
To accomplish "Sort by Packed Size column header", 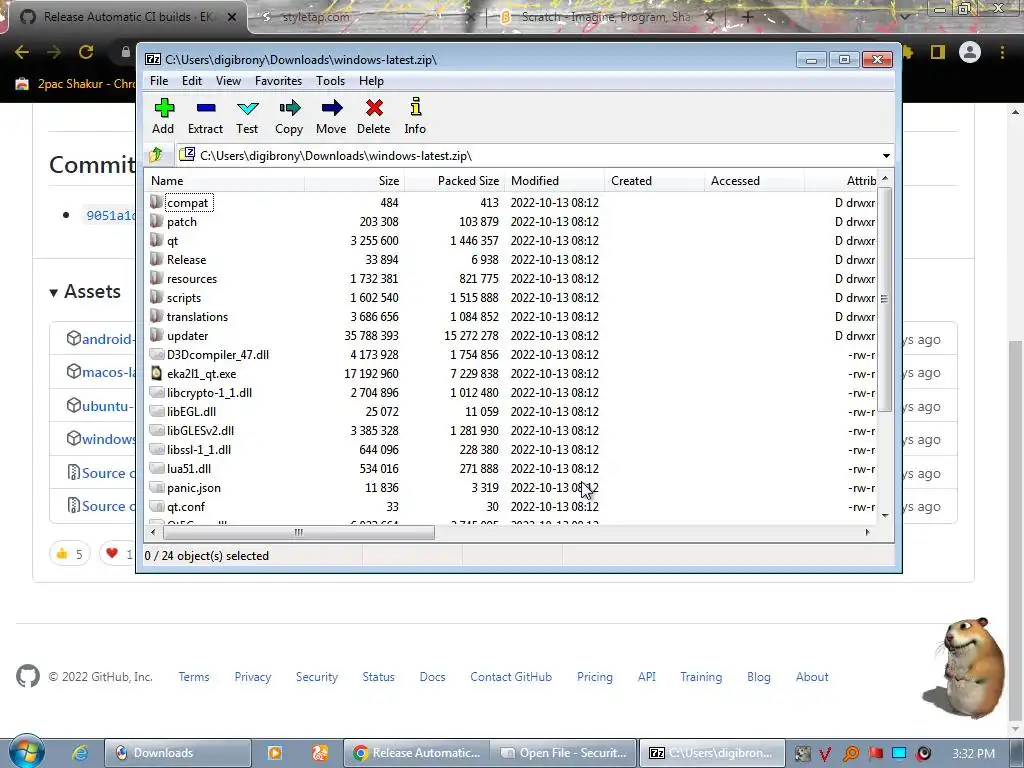I will click(x=455, y=181).
